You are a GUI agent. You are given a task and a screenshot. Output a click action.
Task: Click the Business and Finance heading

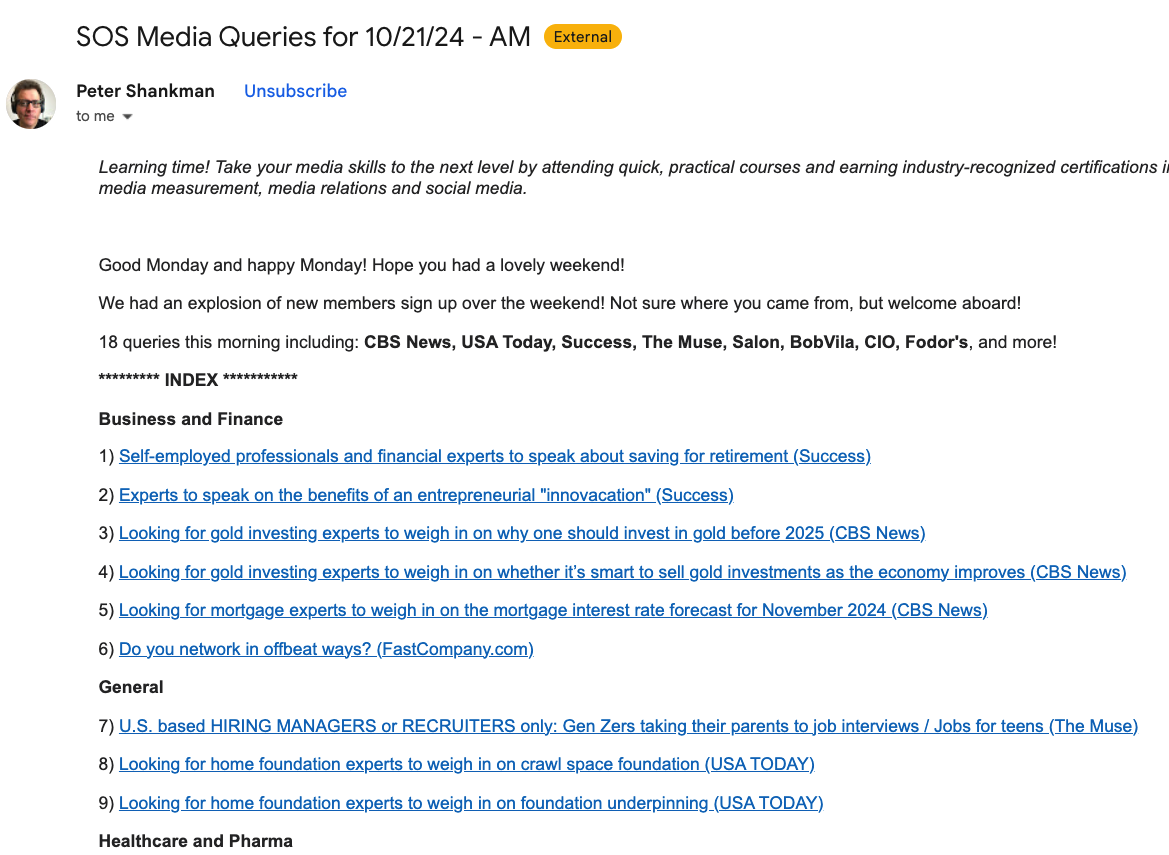(191, 419)
